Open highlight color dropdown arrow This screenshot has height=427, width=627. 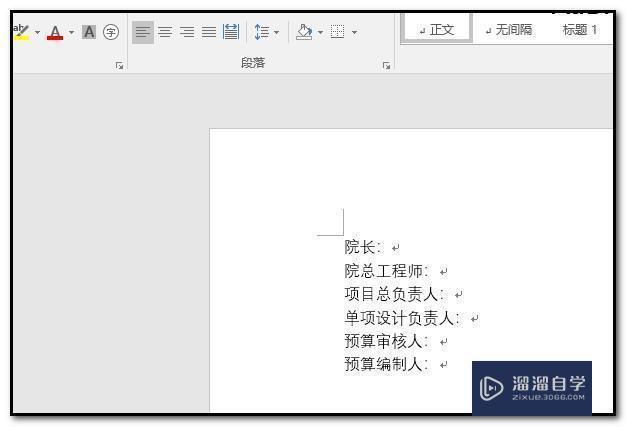(x=38, y=32)
